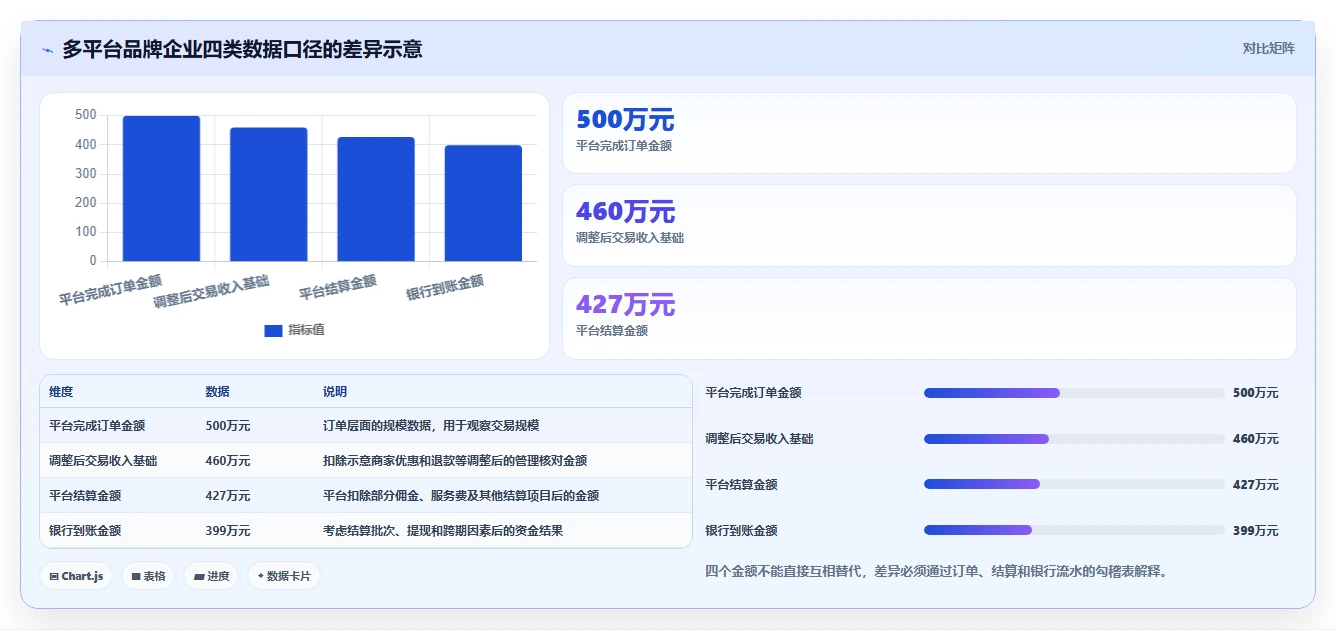The height and width of the screenshot is (630, 1336).
Task: Click the blue legend swatch for 指标值
Action: coord(273,331)
